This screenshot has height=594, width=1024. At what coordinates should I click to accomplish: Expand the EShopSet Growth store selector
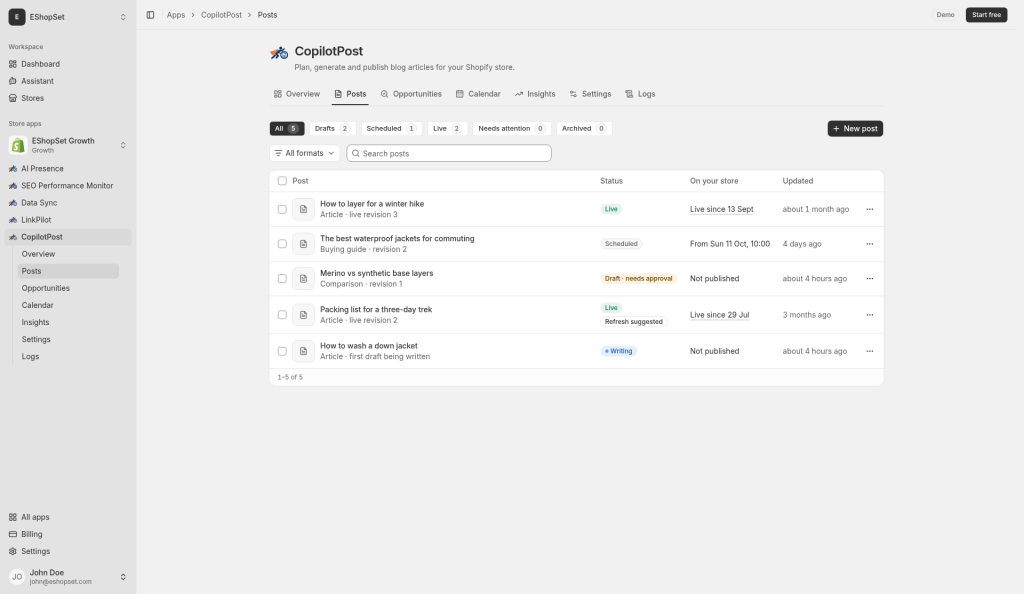click(123, 145)
